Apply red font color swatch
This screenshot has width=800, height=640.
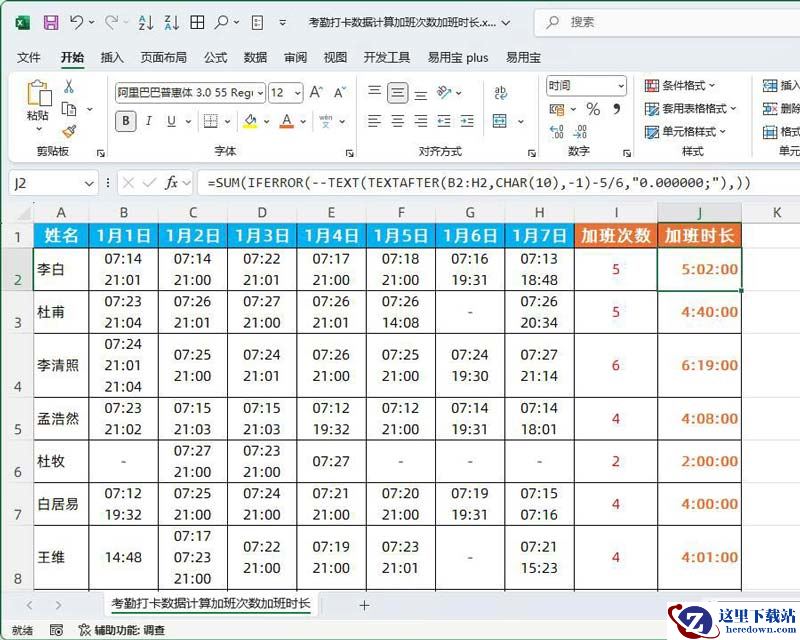(x=287, y=121)
